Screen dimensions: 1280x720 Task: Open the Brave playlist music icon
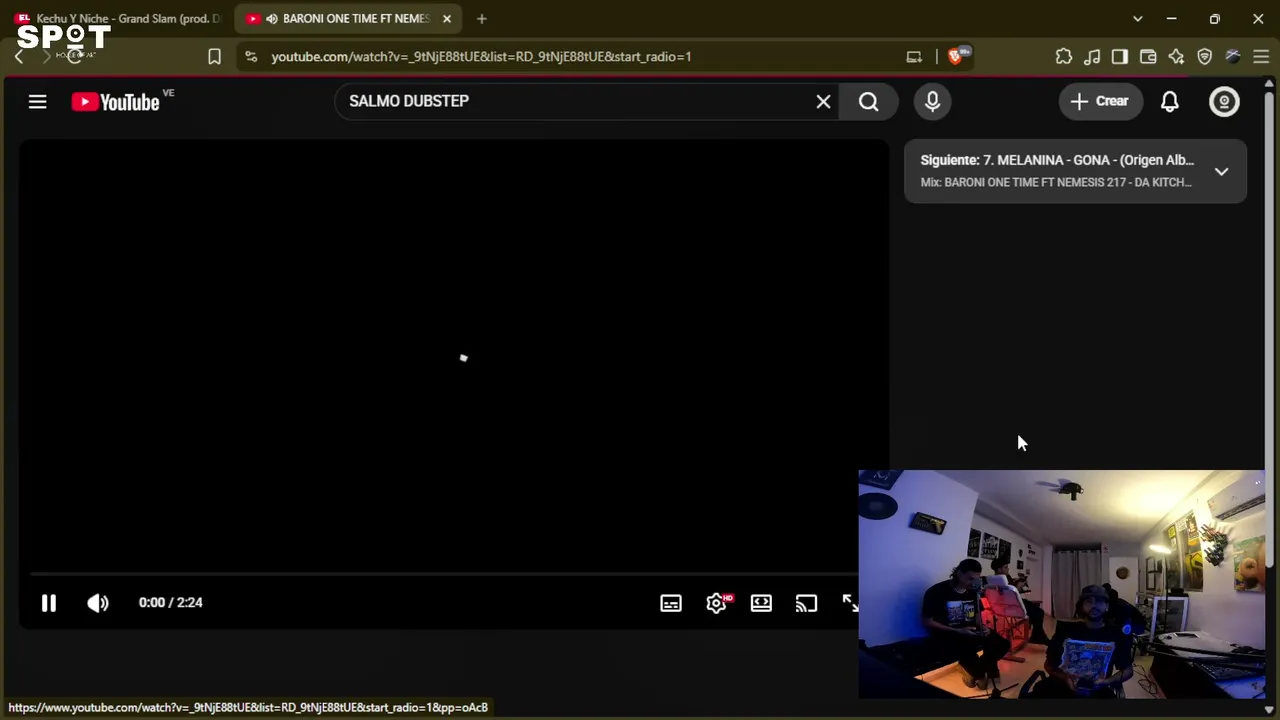(x=1092, y=57)
